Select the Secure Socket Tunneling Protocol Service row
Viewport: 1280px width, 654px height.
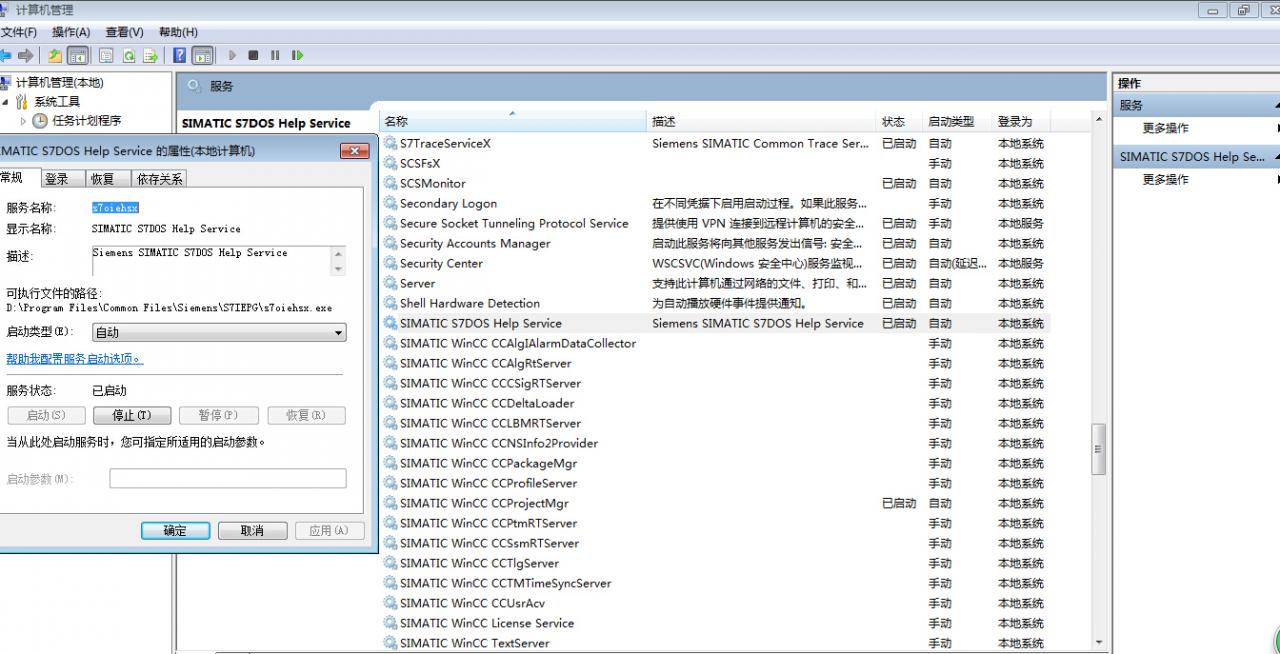(x=715, y=223)
